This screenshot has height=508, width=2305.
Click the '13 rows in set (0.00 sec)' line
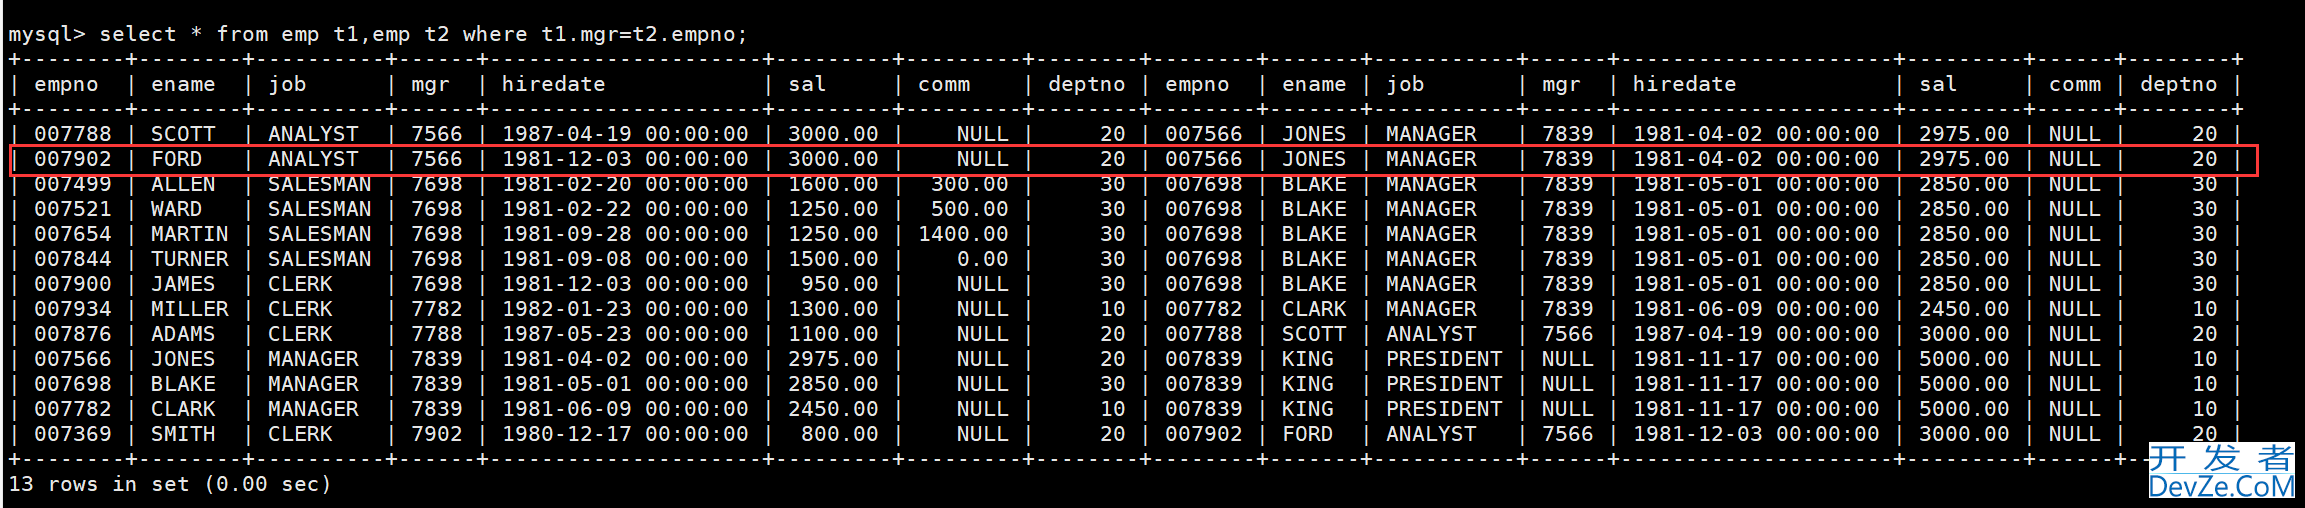click(x=170, y=484)
